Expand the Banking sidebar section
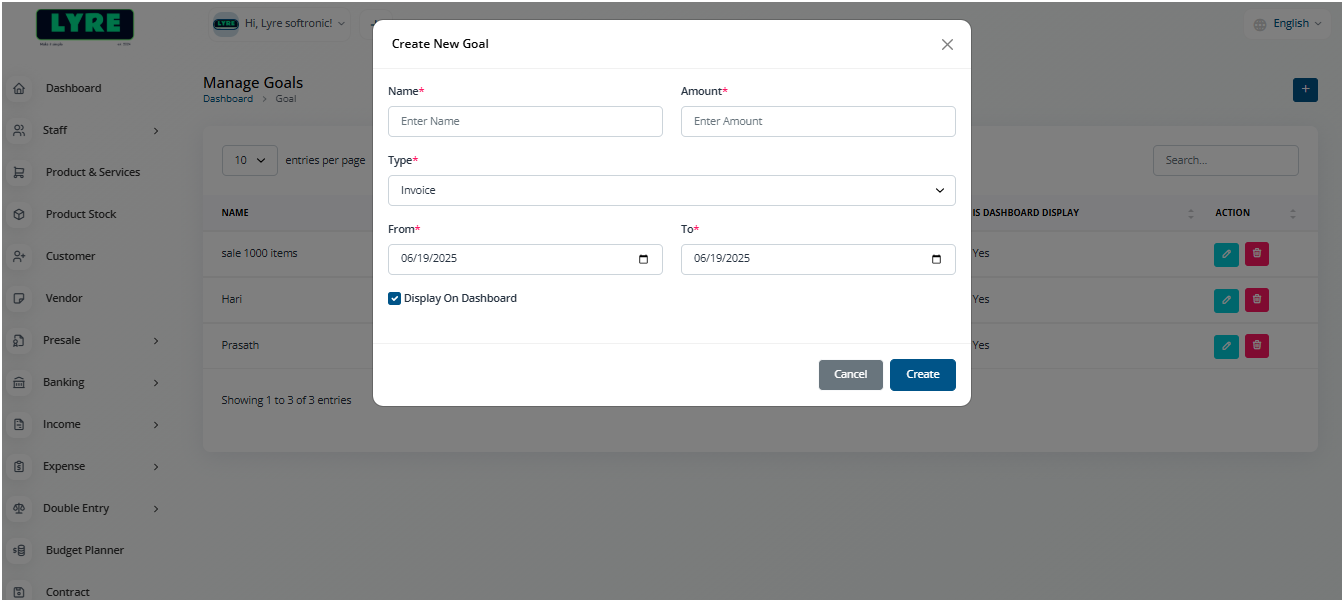Viewport: 1344px width, 602px height. coord(155,382)
